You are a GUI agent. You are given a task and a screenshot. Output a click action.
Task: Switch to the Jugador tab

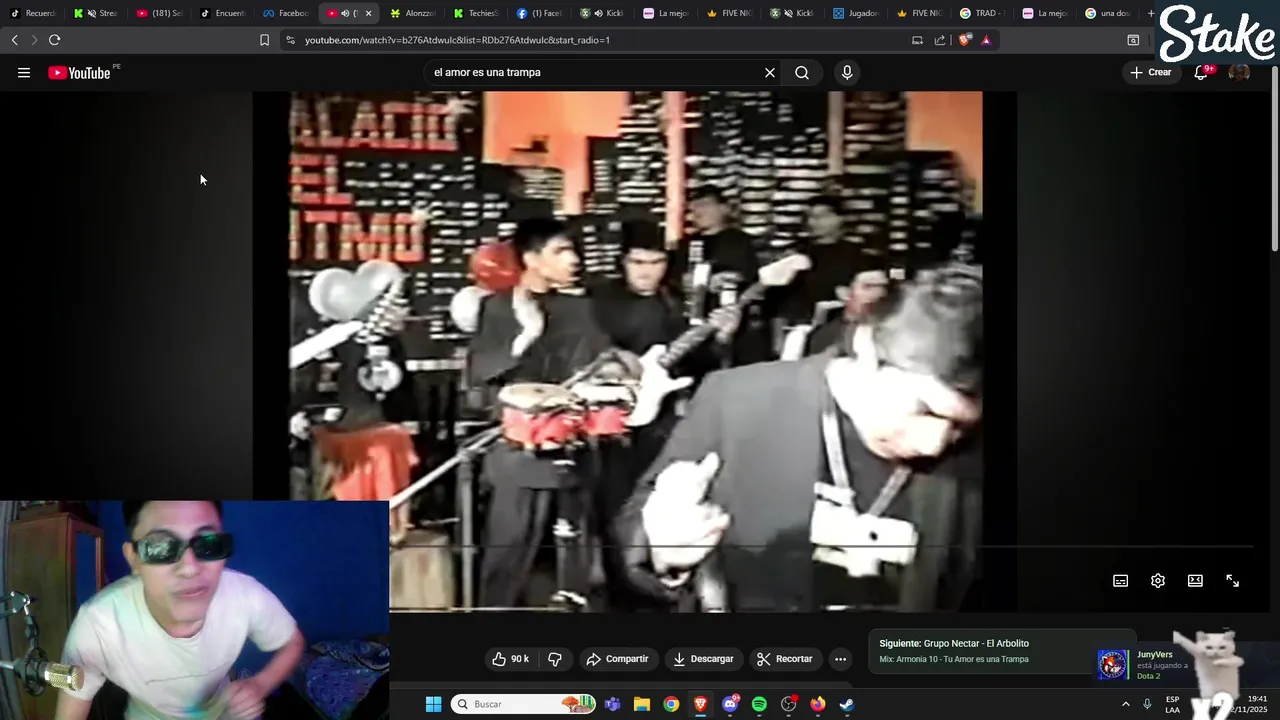click(x=856, y=14)
